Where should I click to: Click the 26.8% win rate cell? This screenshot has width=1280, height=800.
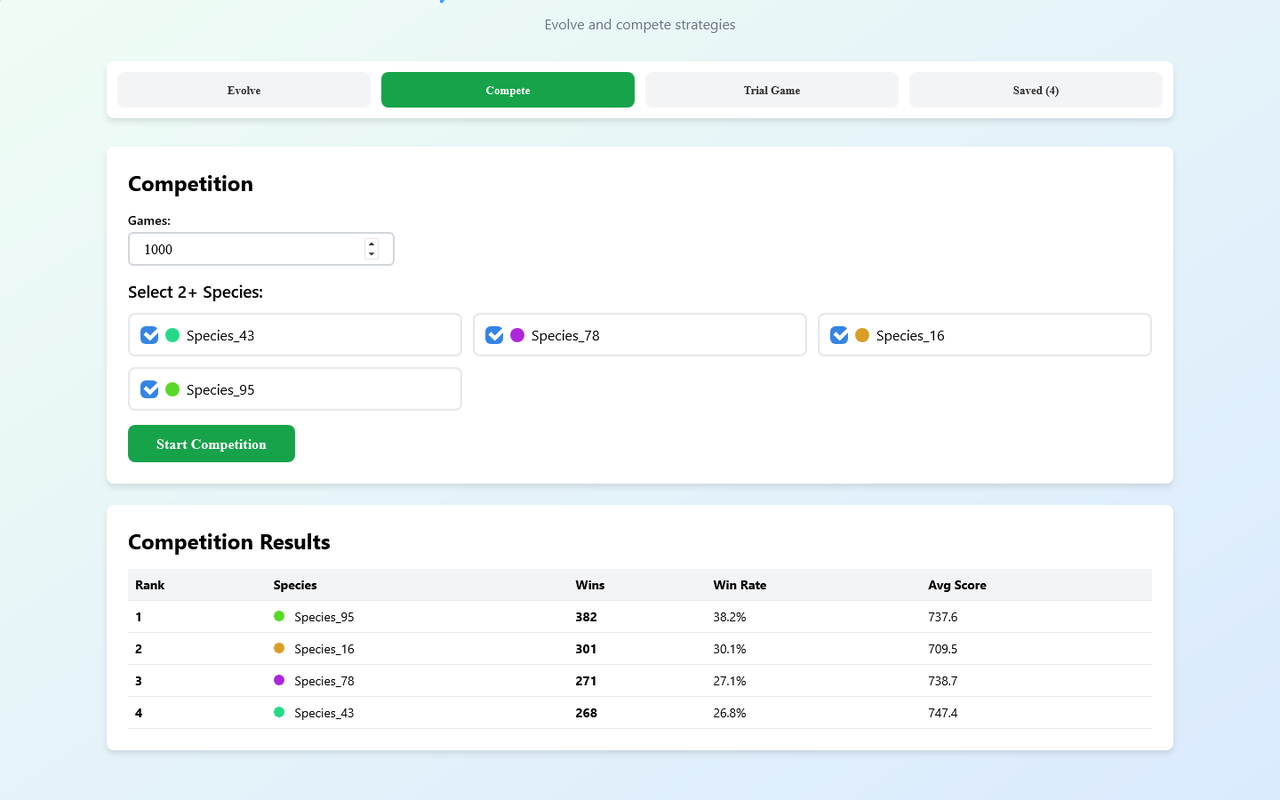tap(730, 713)
